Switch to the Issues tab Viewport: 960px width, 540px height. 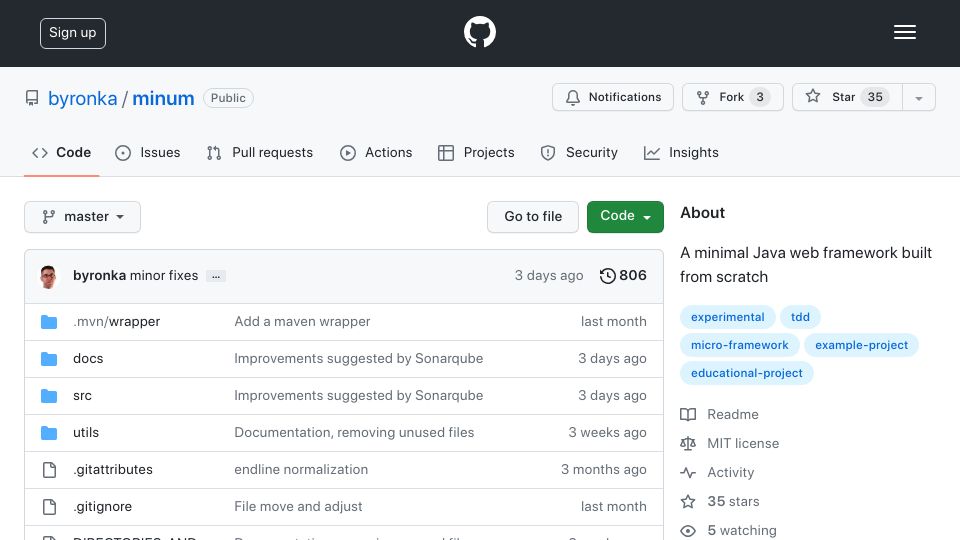148,152
